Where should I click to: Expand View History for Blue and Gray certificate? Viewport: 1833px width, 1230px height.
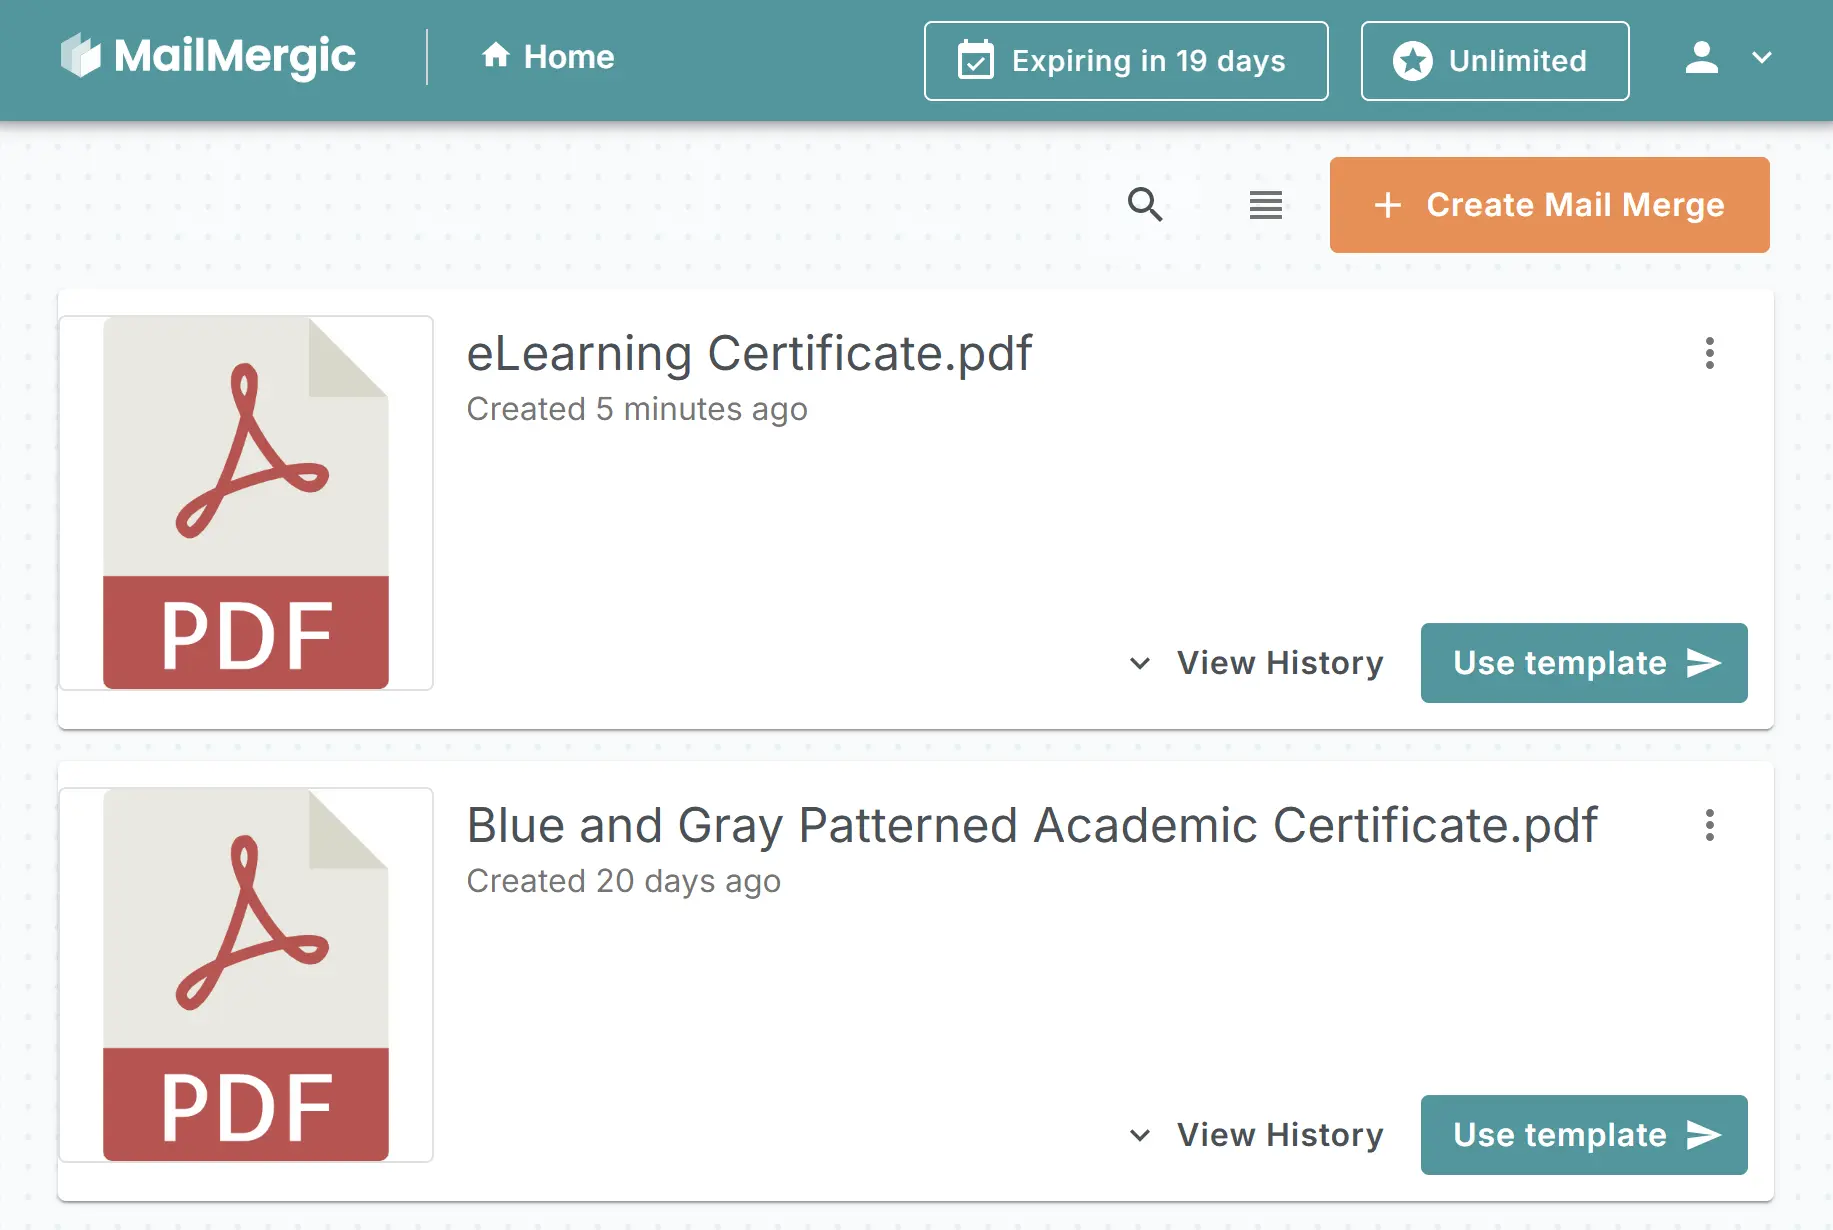1257,1135
